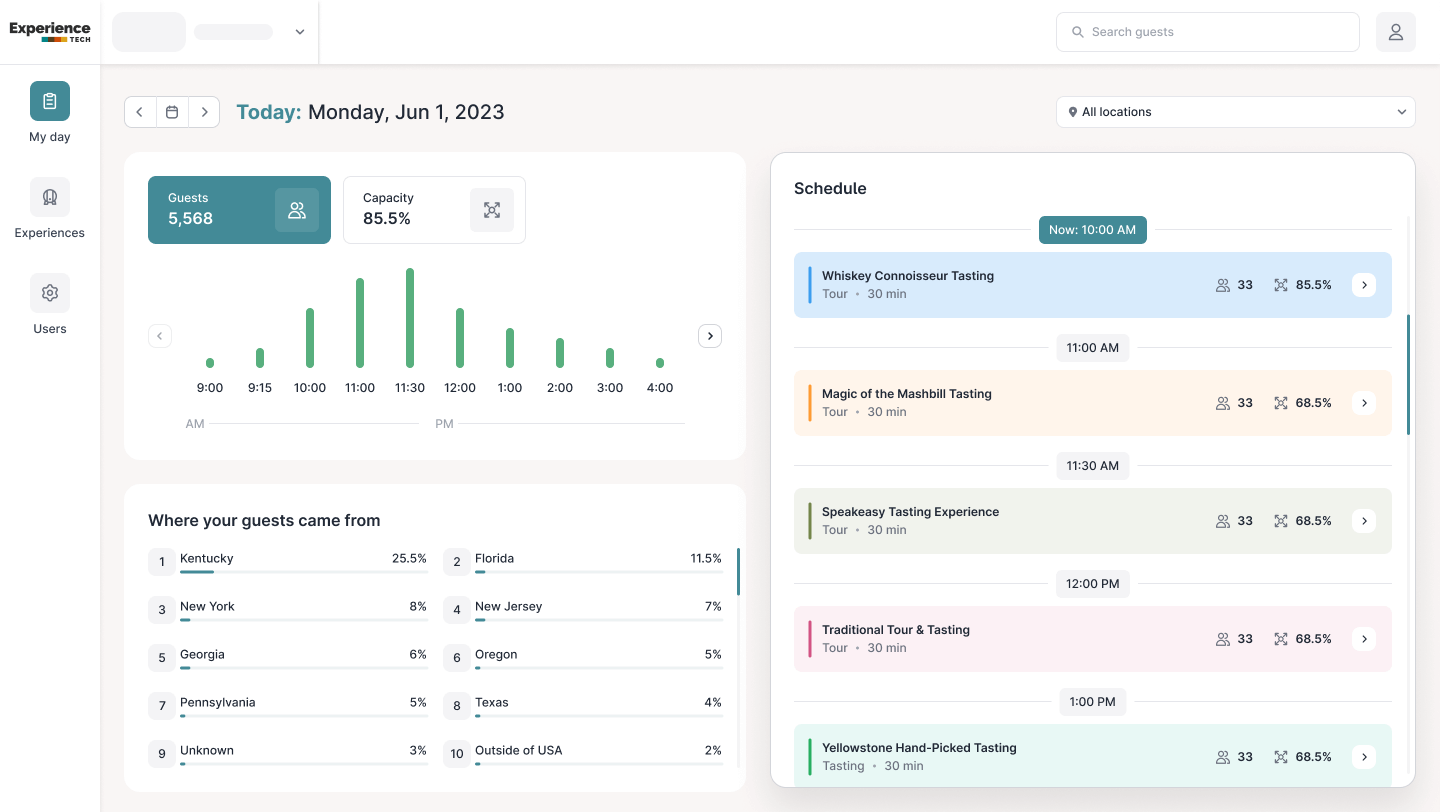Click the date text Monday, Jun 1, 2023
Image resolution: width=1440 pixels, height=812 pixels.
(406, 112)
